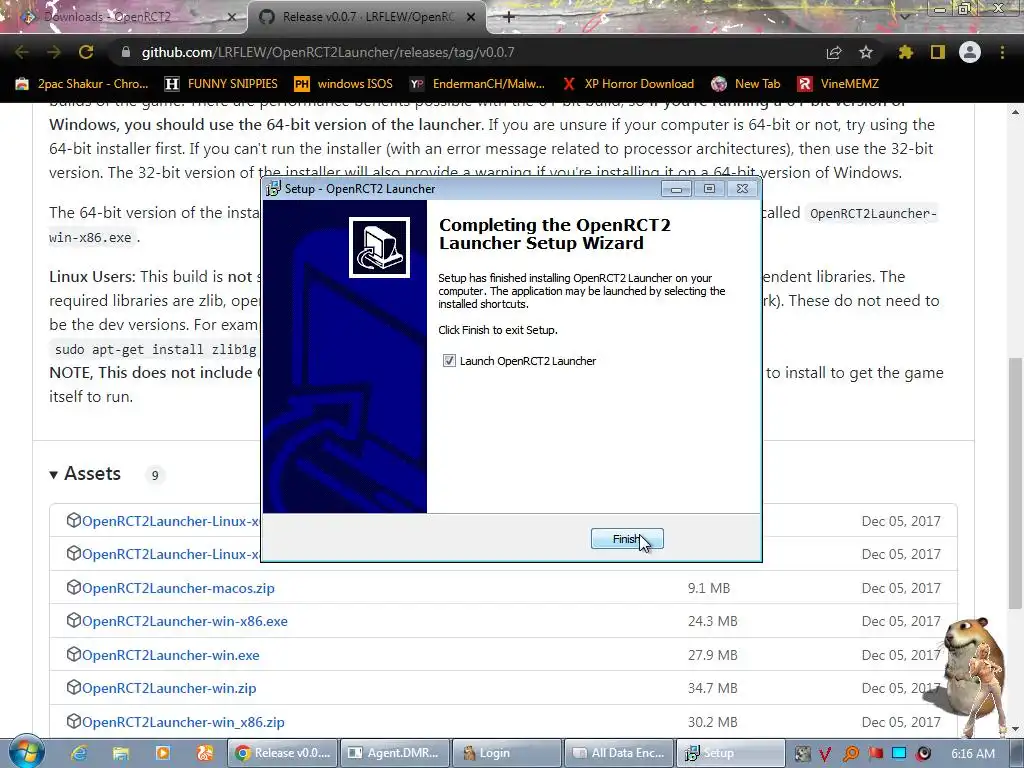Open a new Chrome tab
This screenshot has width=1024, height=768.
(x=509, y=17)
